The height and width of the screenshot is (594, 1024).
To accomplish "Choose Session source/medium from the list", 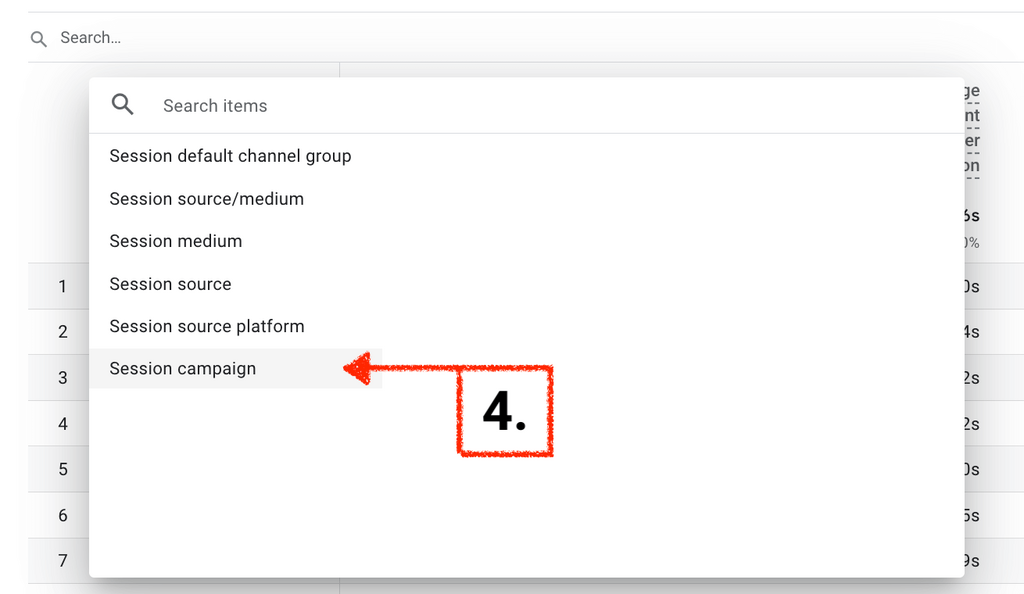I will (x=206, y=199).
